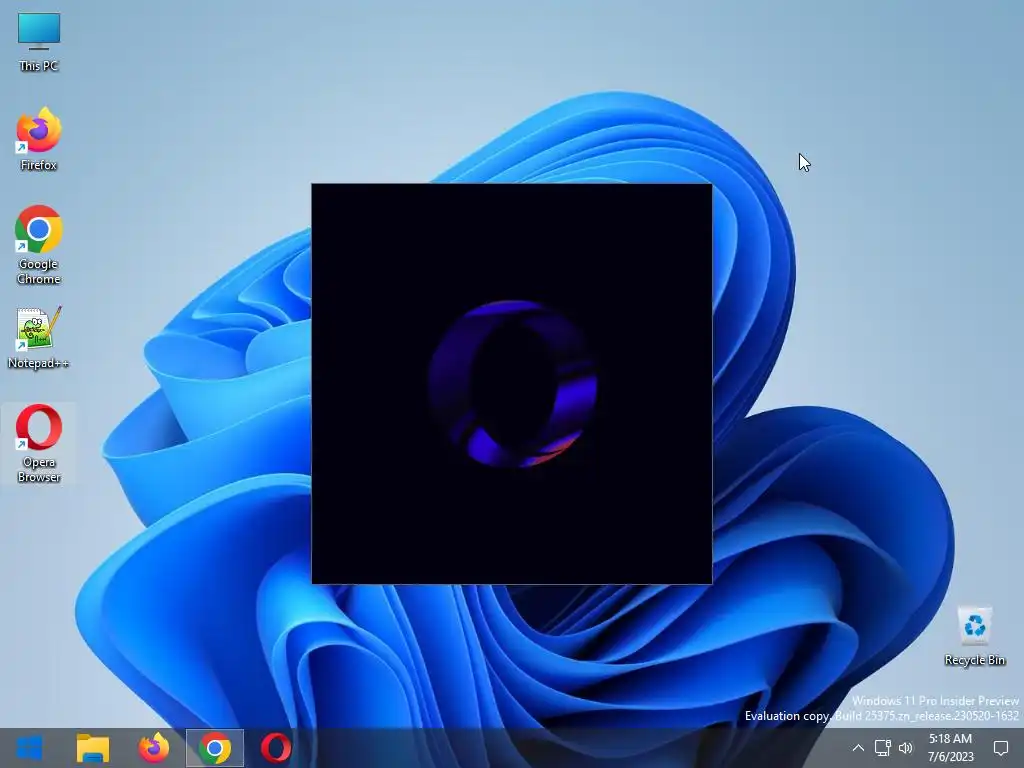Show hidden tray icons chevron
The width and height of the screenshot is (1024, 768).
[x=858, y=748]
